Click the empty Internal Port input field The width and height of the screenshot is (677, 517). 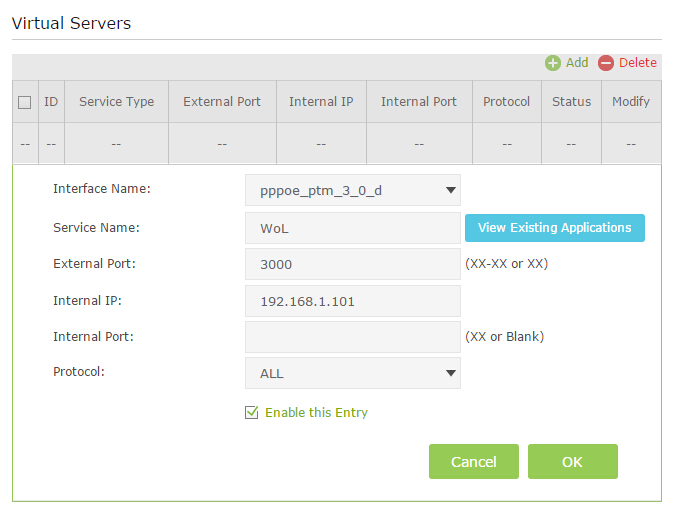point(353,337)
